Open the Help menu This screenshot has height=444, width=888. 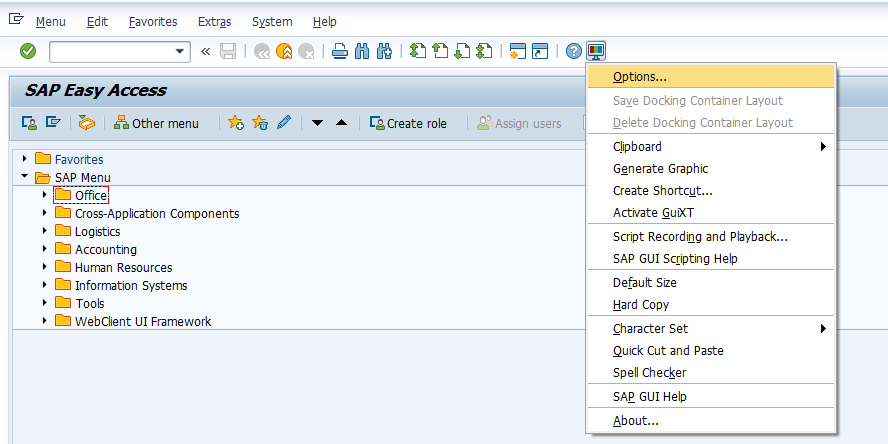325,22
